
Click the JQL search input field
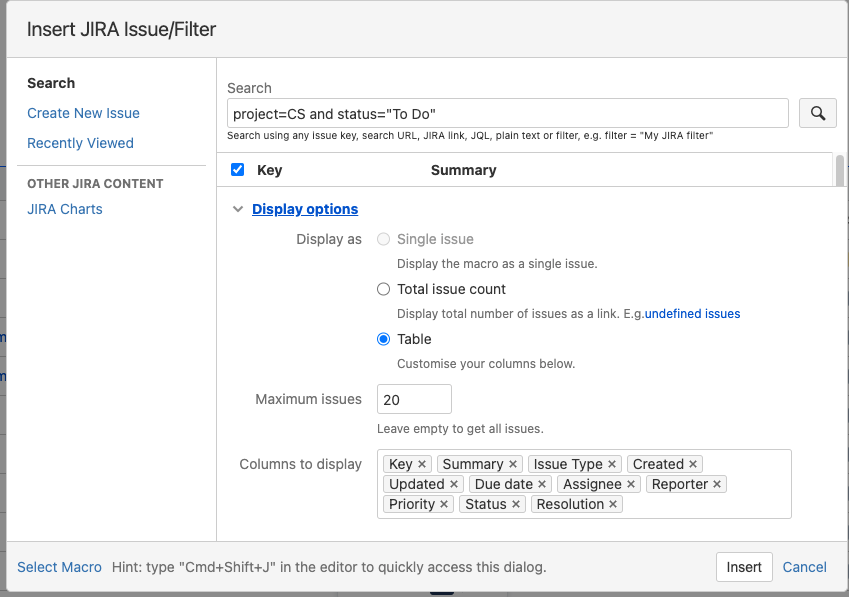coord(507,114)
